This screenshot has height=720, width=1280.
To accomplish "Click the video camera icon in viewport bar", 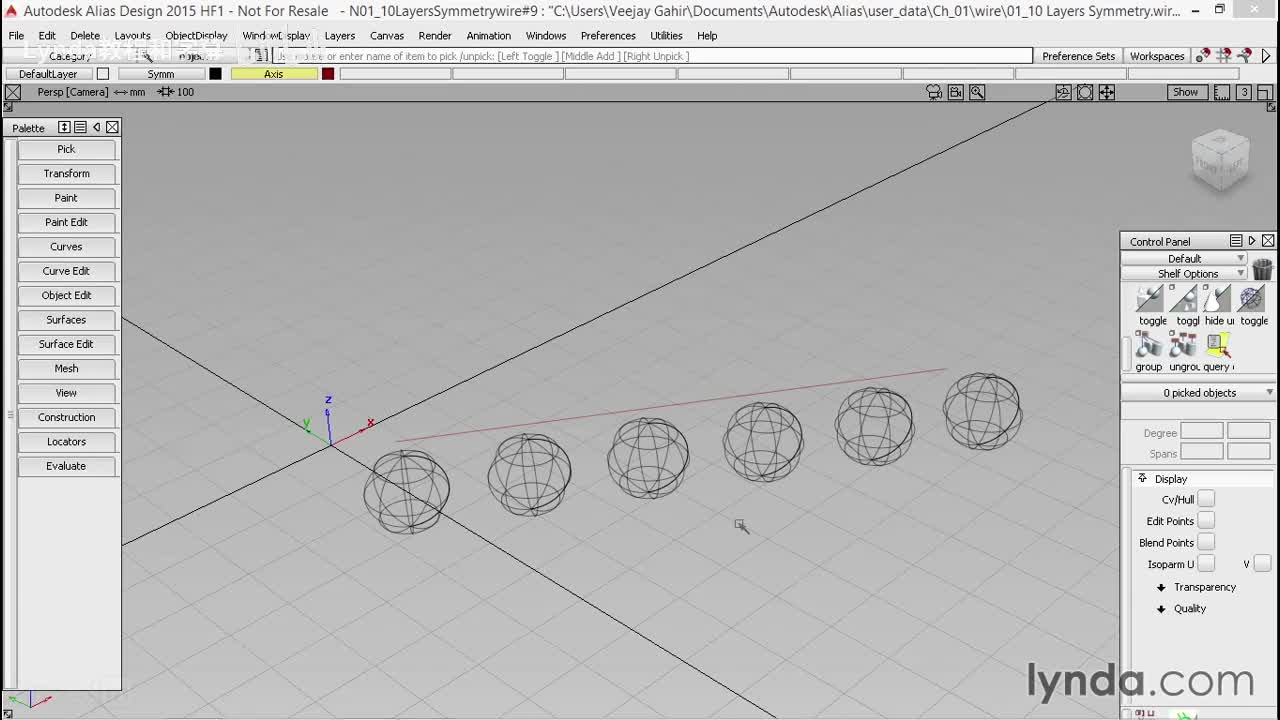I will point(956,92).
